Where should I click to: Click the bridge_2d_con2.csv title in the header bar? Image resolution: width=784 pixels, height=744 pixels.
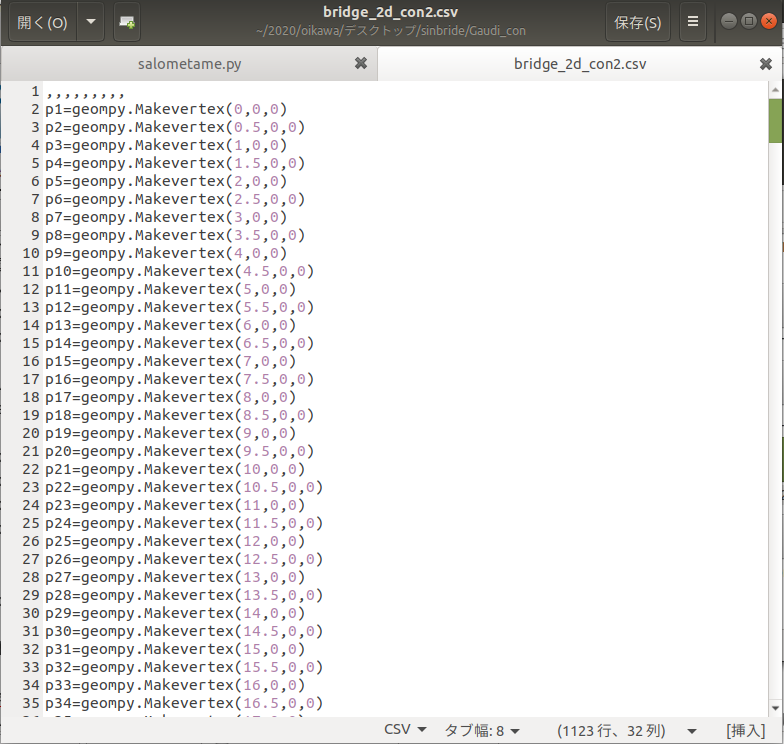coord(390,12)
